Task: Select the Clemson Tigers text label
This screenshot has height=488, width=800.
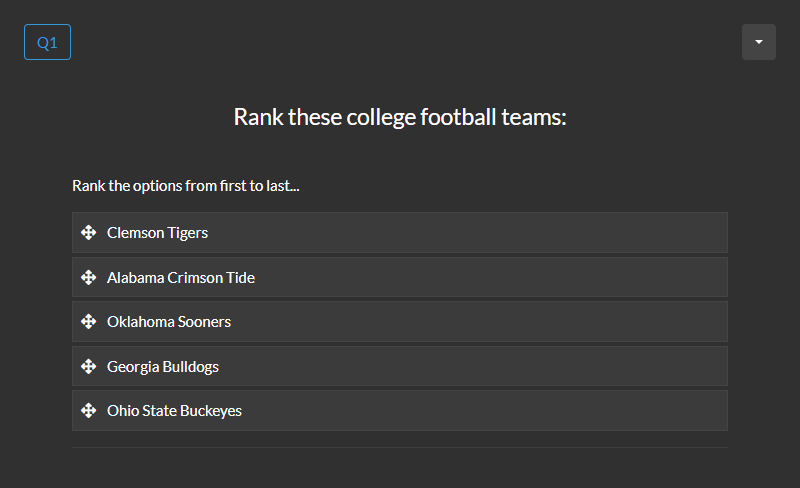Action: tap(157, 233)
